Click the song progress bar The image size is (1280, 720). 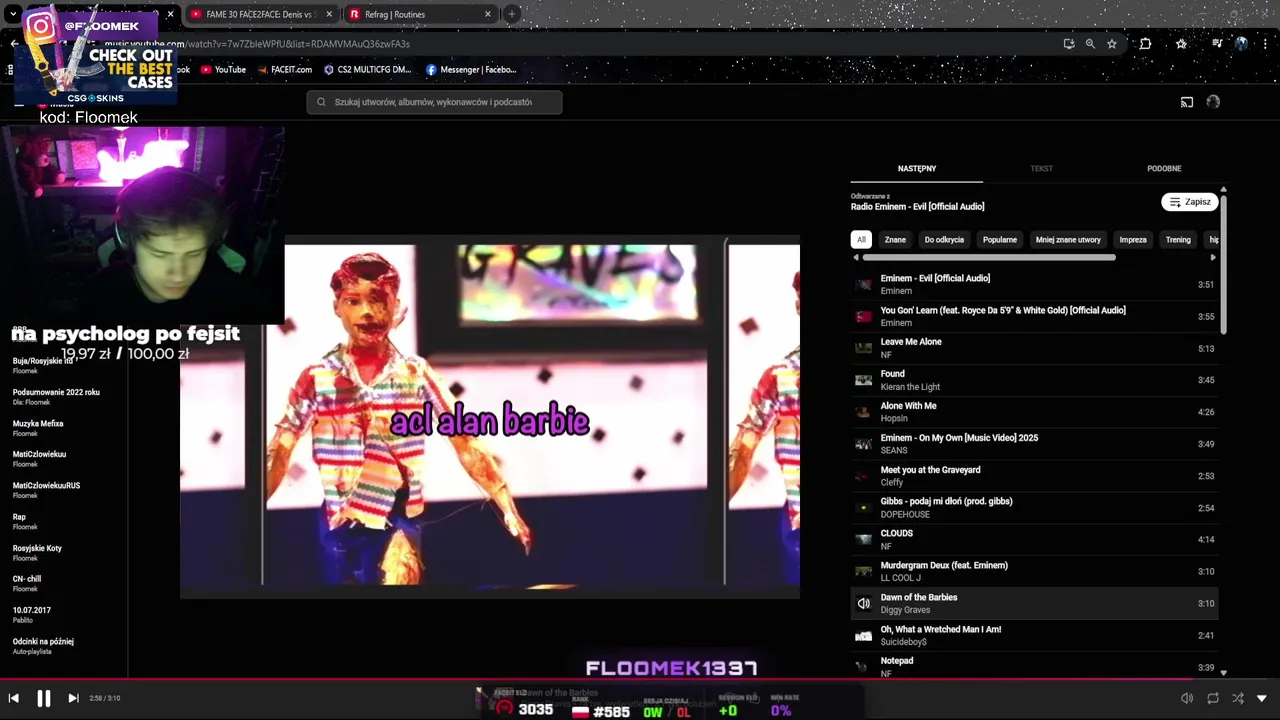640,679
